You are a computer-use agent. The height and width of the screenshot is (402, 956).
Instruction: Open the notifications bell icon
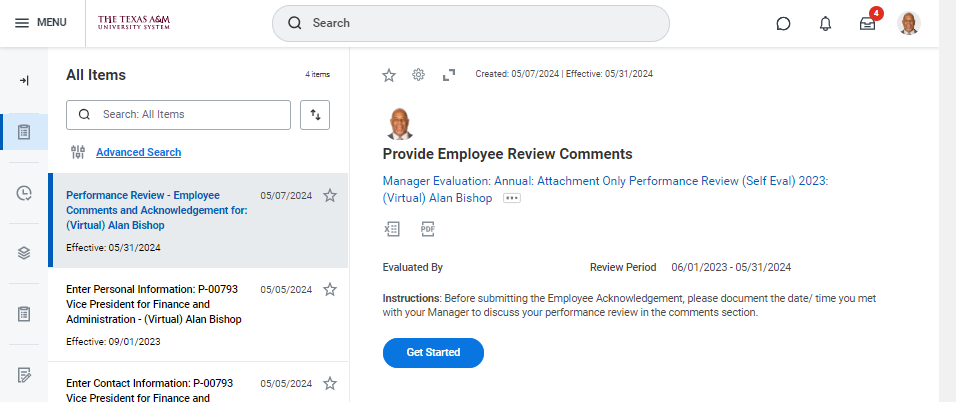point(825,23)
